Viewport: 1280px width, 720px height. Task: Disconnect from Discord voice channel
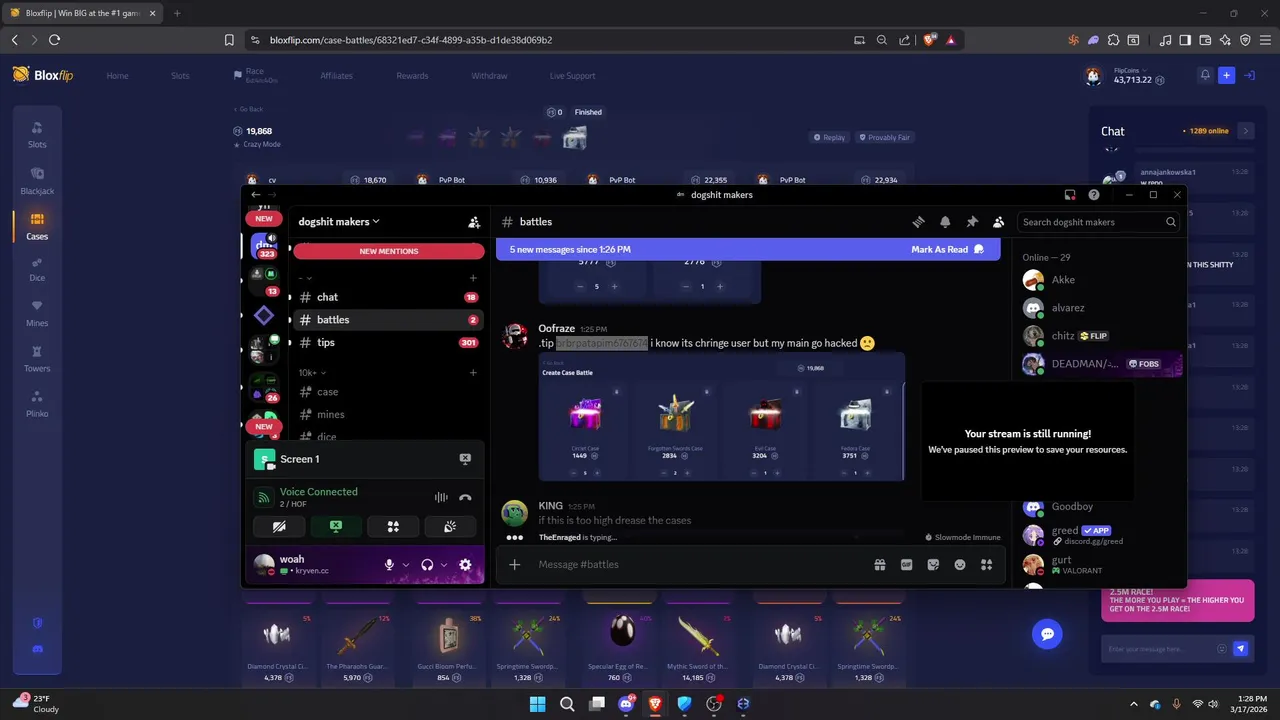(465, 497)
